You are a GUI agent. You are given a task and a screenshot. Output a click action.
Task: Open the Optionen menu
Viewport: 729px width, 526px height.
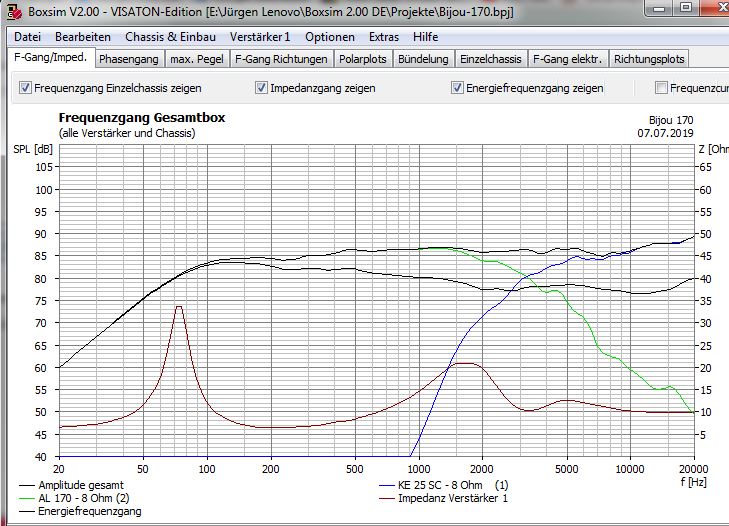tap(330, 37)
